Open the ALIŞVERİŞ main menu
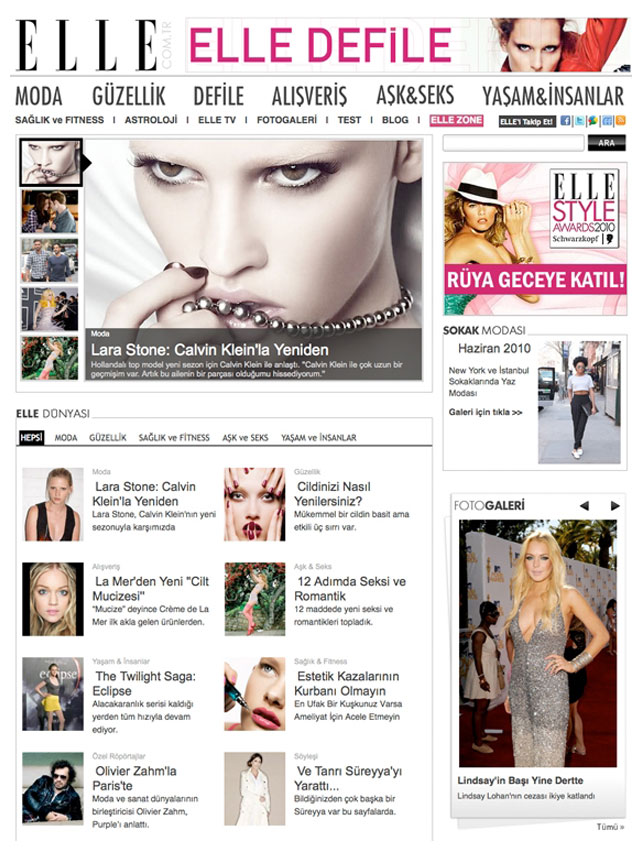The width and height of the screenshot is (640, 853). [x=309, y=96]
